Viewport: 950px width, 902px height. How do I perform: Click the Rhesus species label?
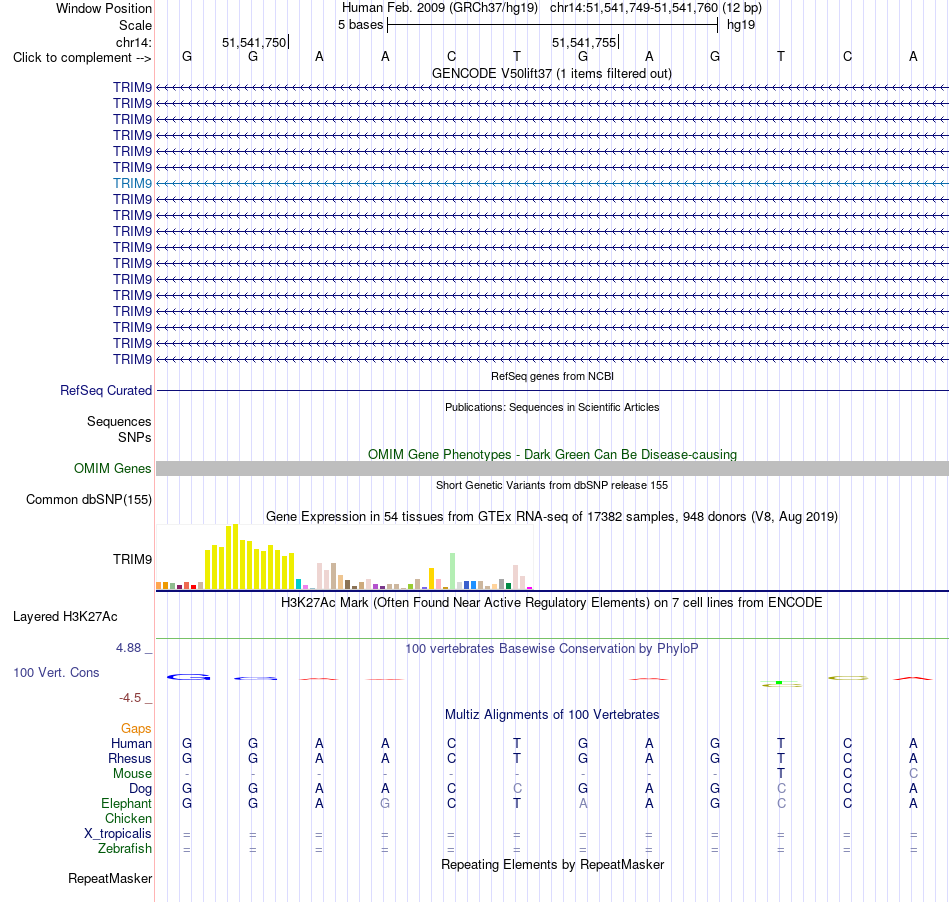click(130, 758)
